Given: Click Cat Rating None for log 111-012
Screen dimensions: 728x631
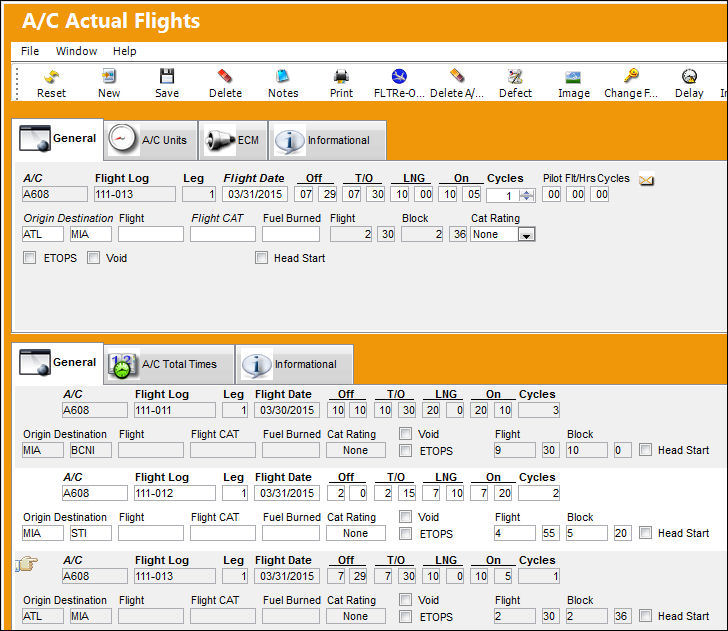Looking at the screenshot, I should click(x=356, y=533).
